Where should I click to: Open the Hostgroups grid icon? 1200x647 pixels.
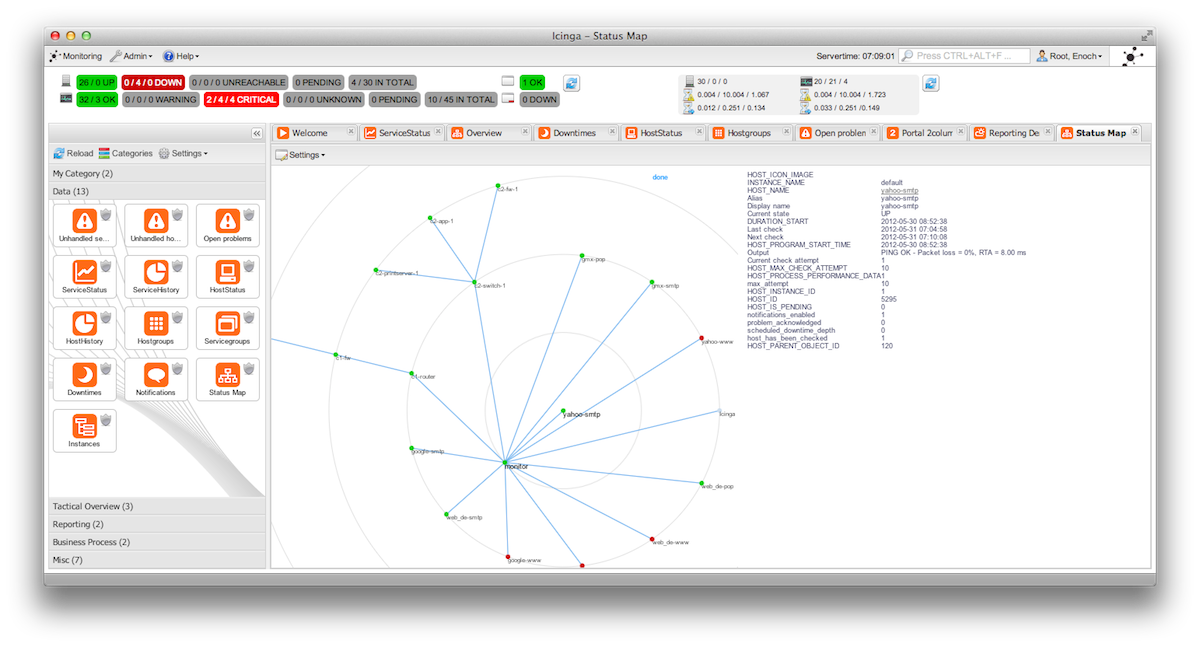coord(155,324)
